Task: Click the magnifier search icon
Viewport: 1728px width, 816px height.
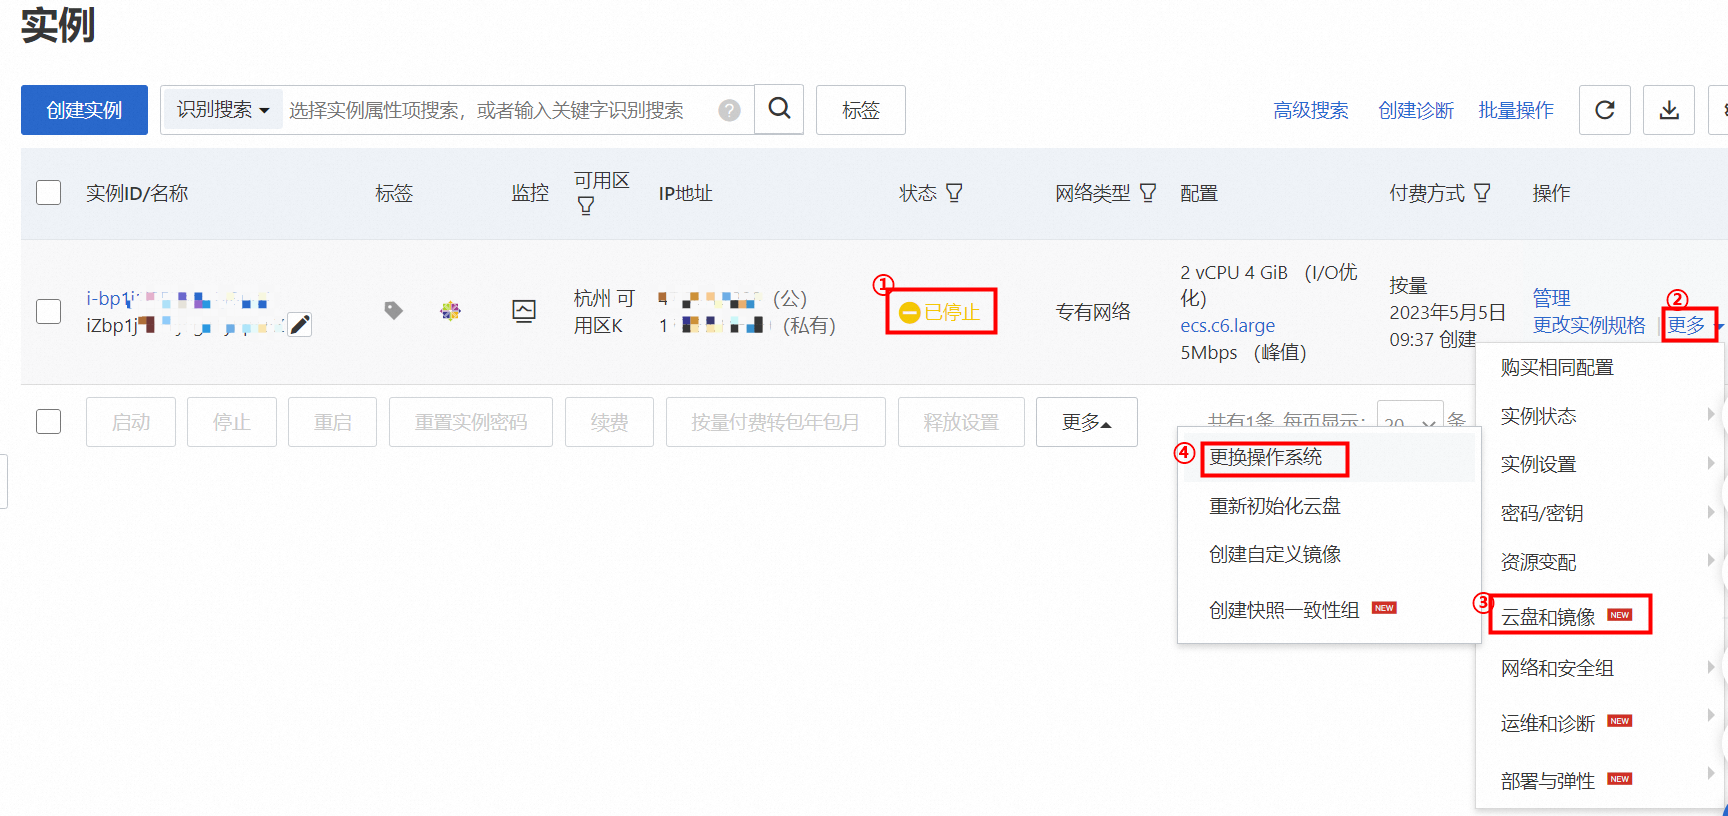Action: [x=779, y=109]
